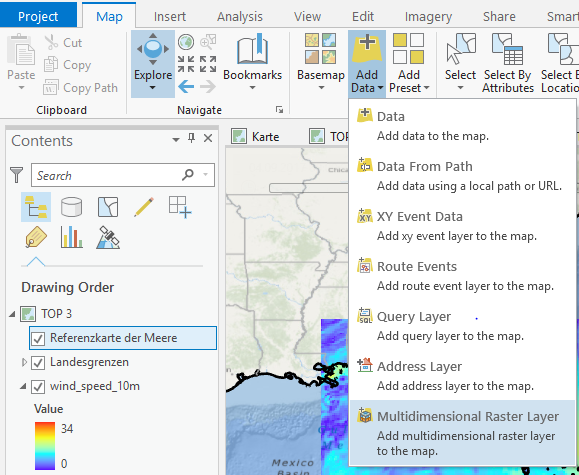
Task: Open the Basemap dropdown arrow
Action: (x=321, y=88)
